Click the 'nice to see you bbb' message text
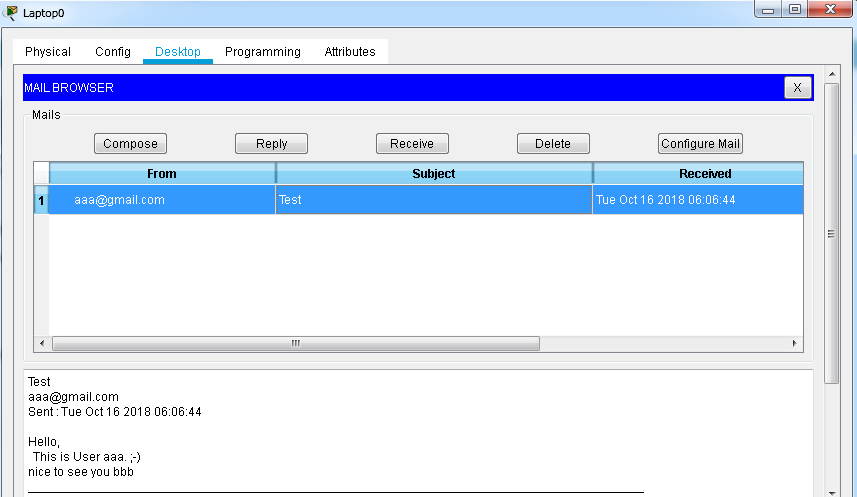 81,472
